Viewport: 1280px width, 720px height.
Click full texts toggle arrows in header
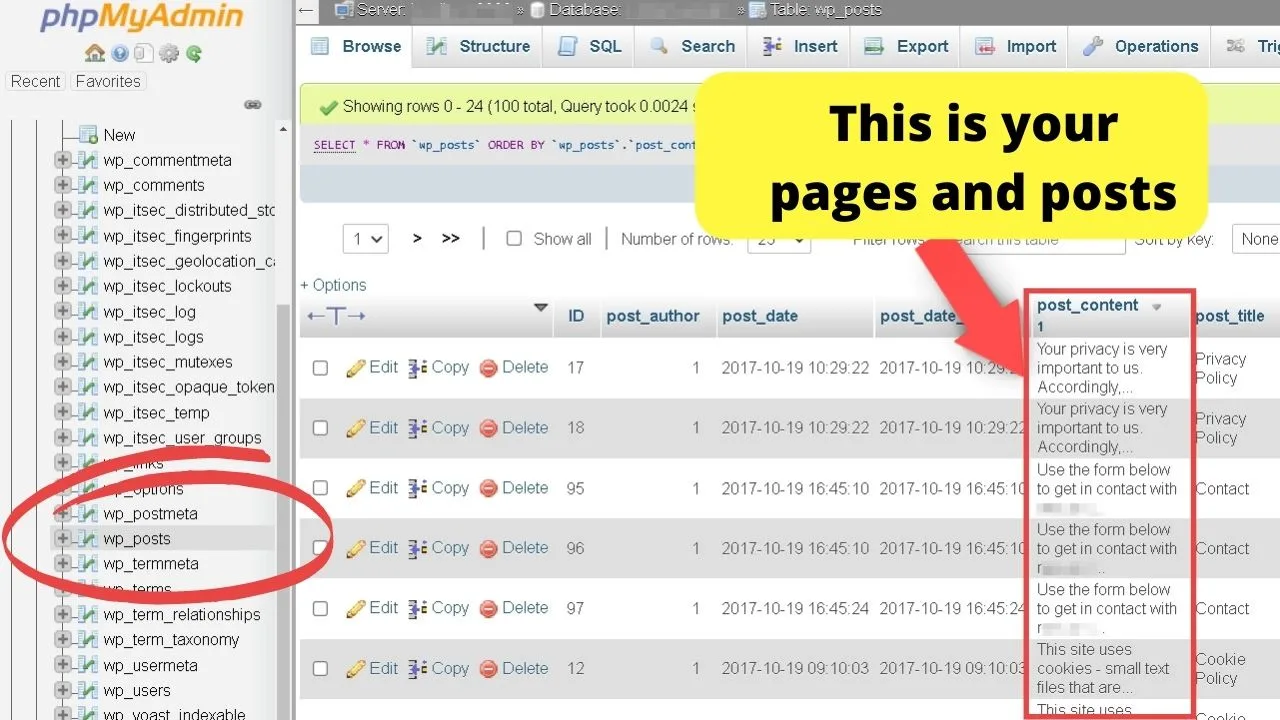click(336, 316)
